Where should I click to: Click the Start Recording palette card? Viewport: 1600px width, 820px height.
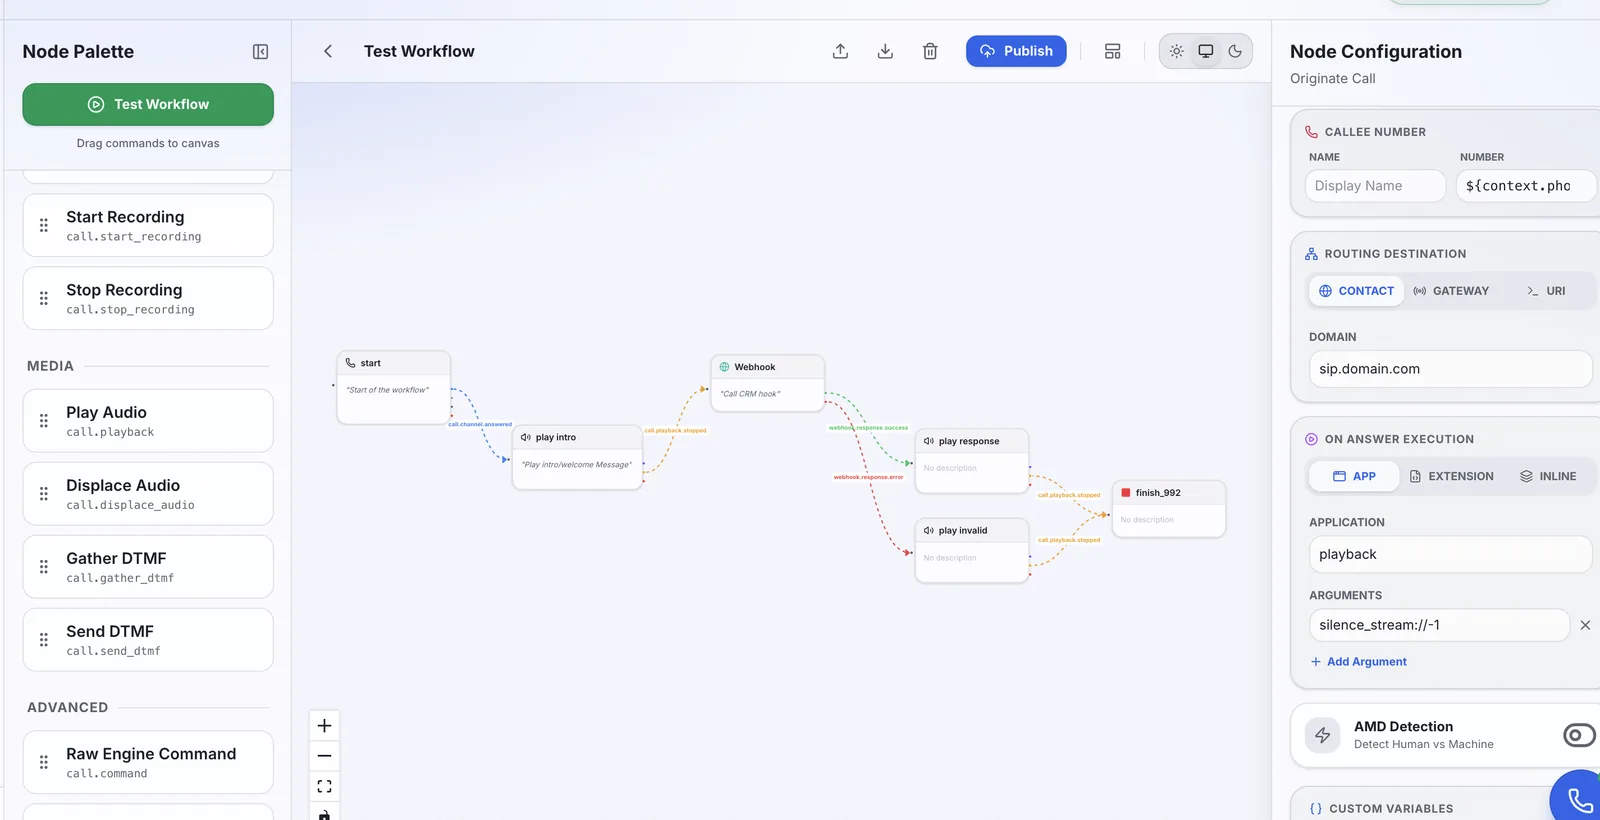(x=148, y=226)
